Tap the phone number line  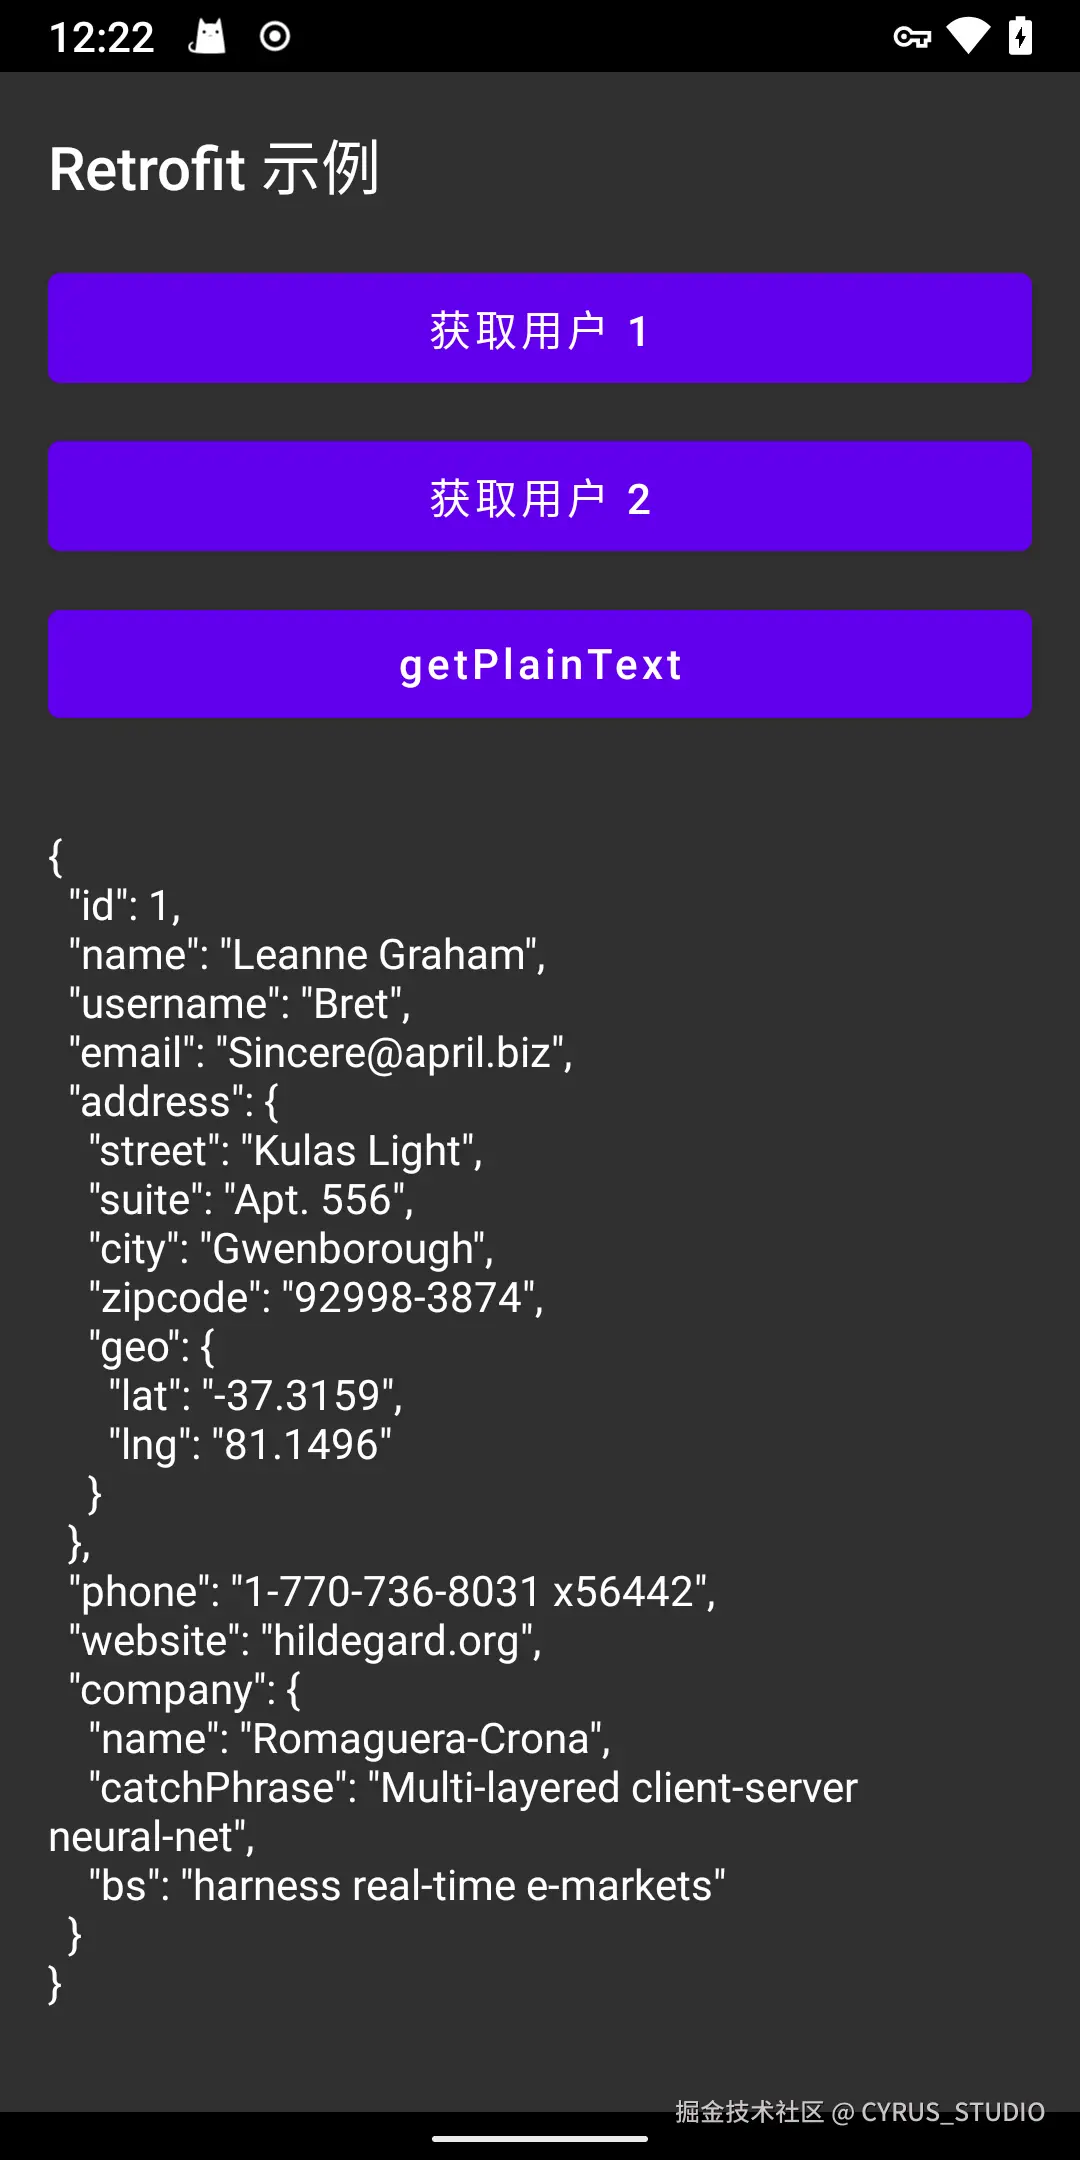pyautogui.click(x=392, y=1592)
